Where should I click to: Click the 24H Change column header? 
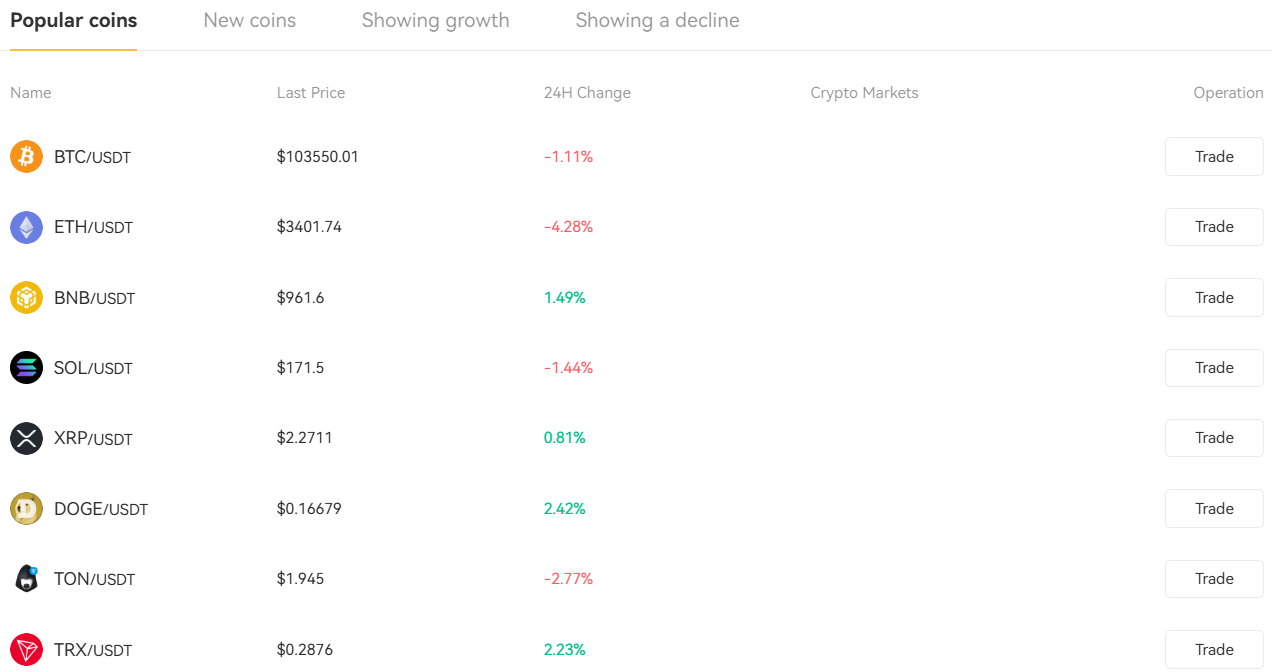[x=587, y=92]
